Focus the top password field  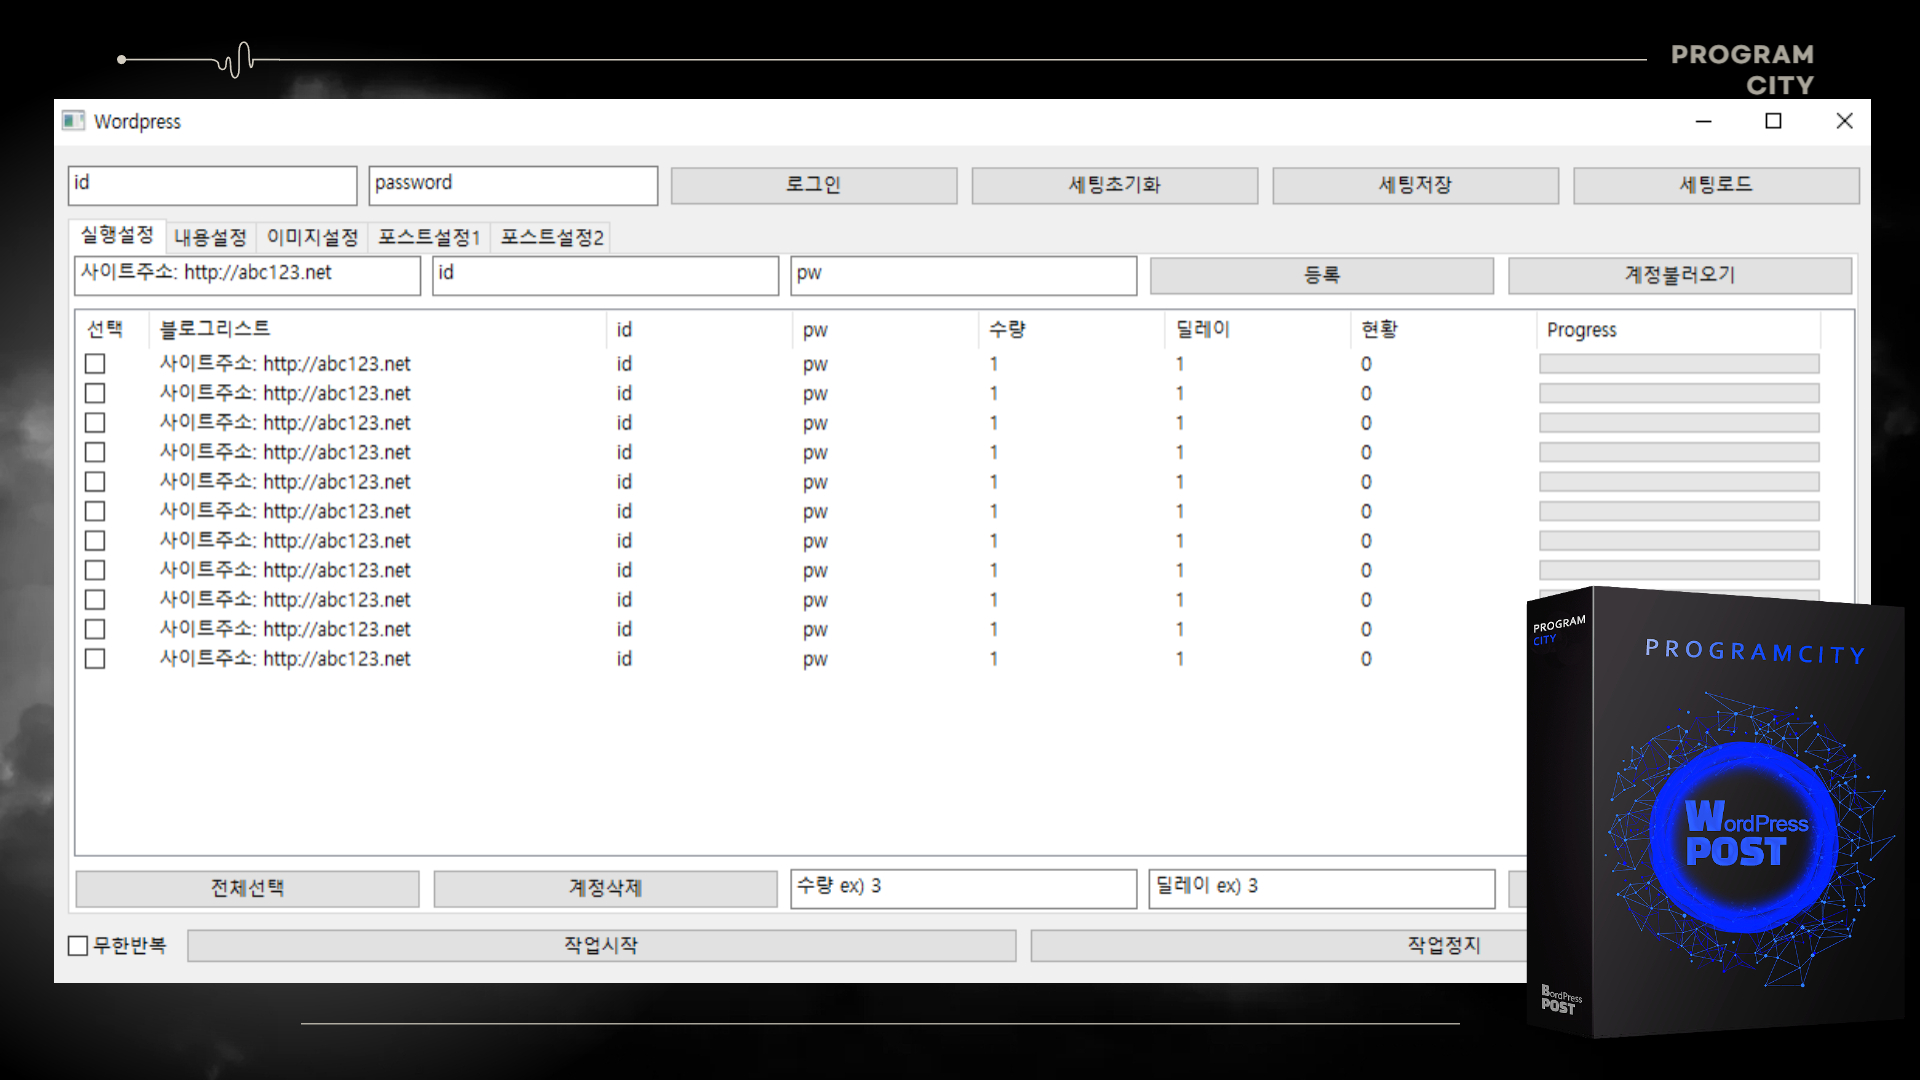point(513,185)
